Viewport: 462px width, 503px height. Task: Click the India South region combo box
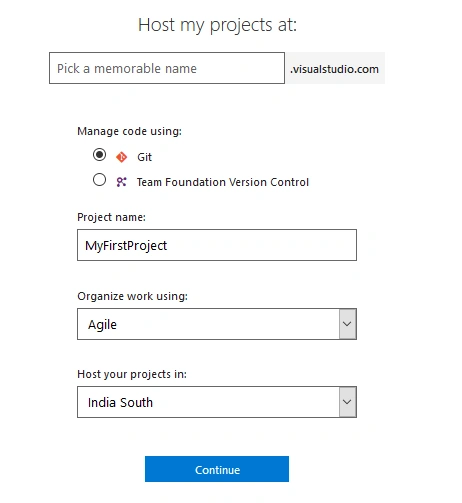point(217,402)
